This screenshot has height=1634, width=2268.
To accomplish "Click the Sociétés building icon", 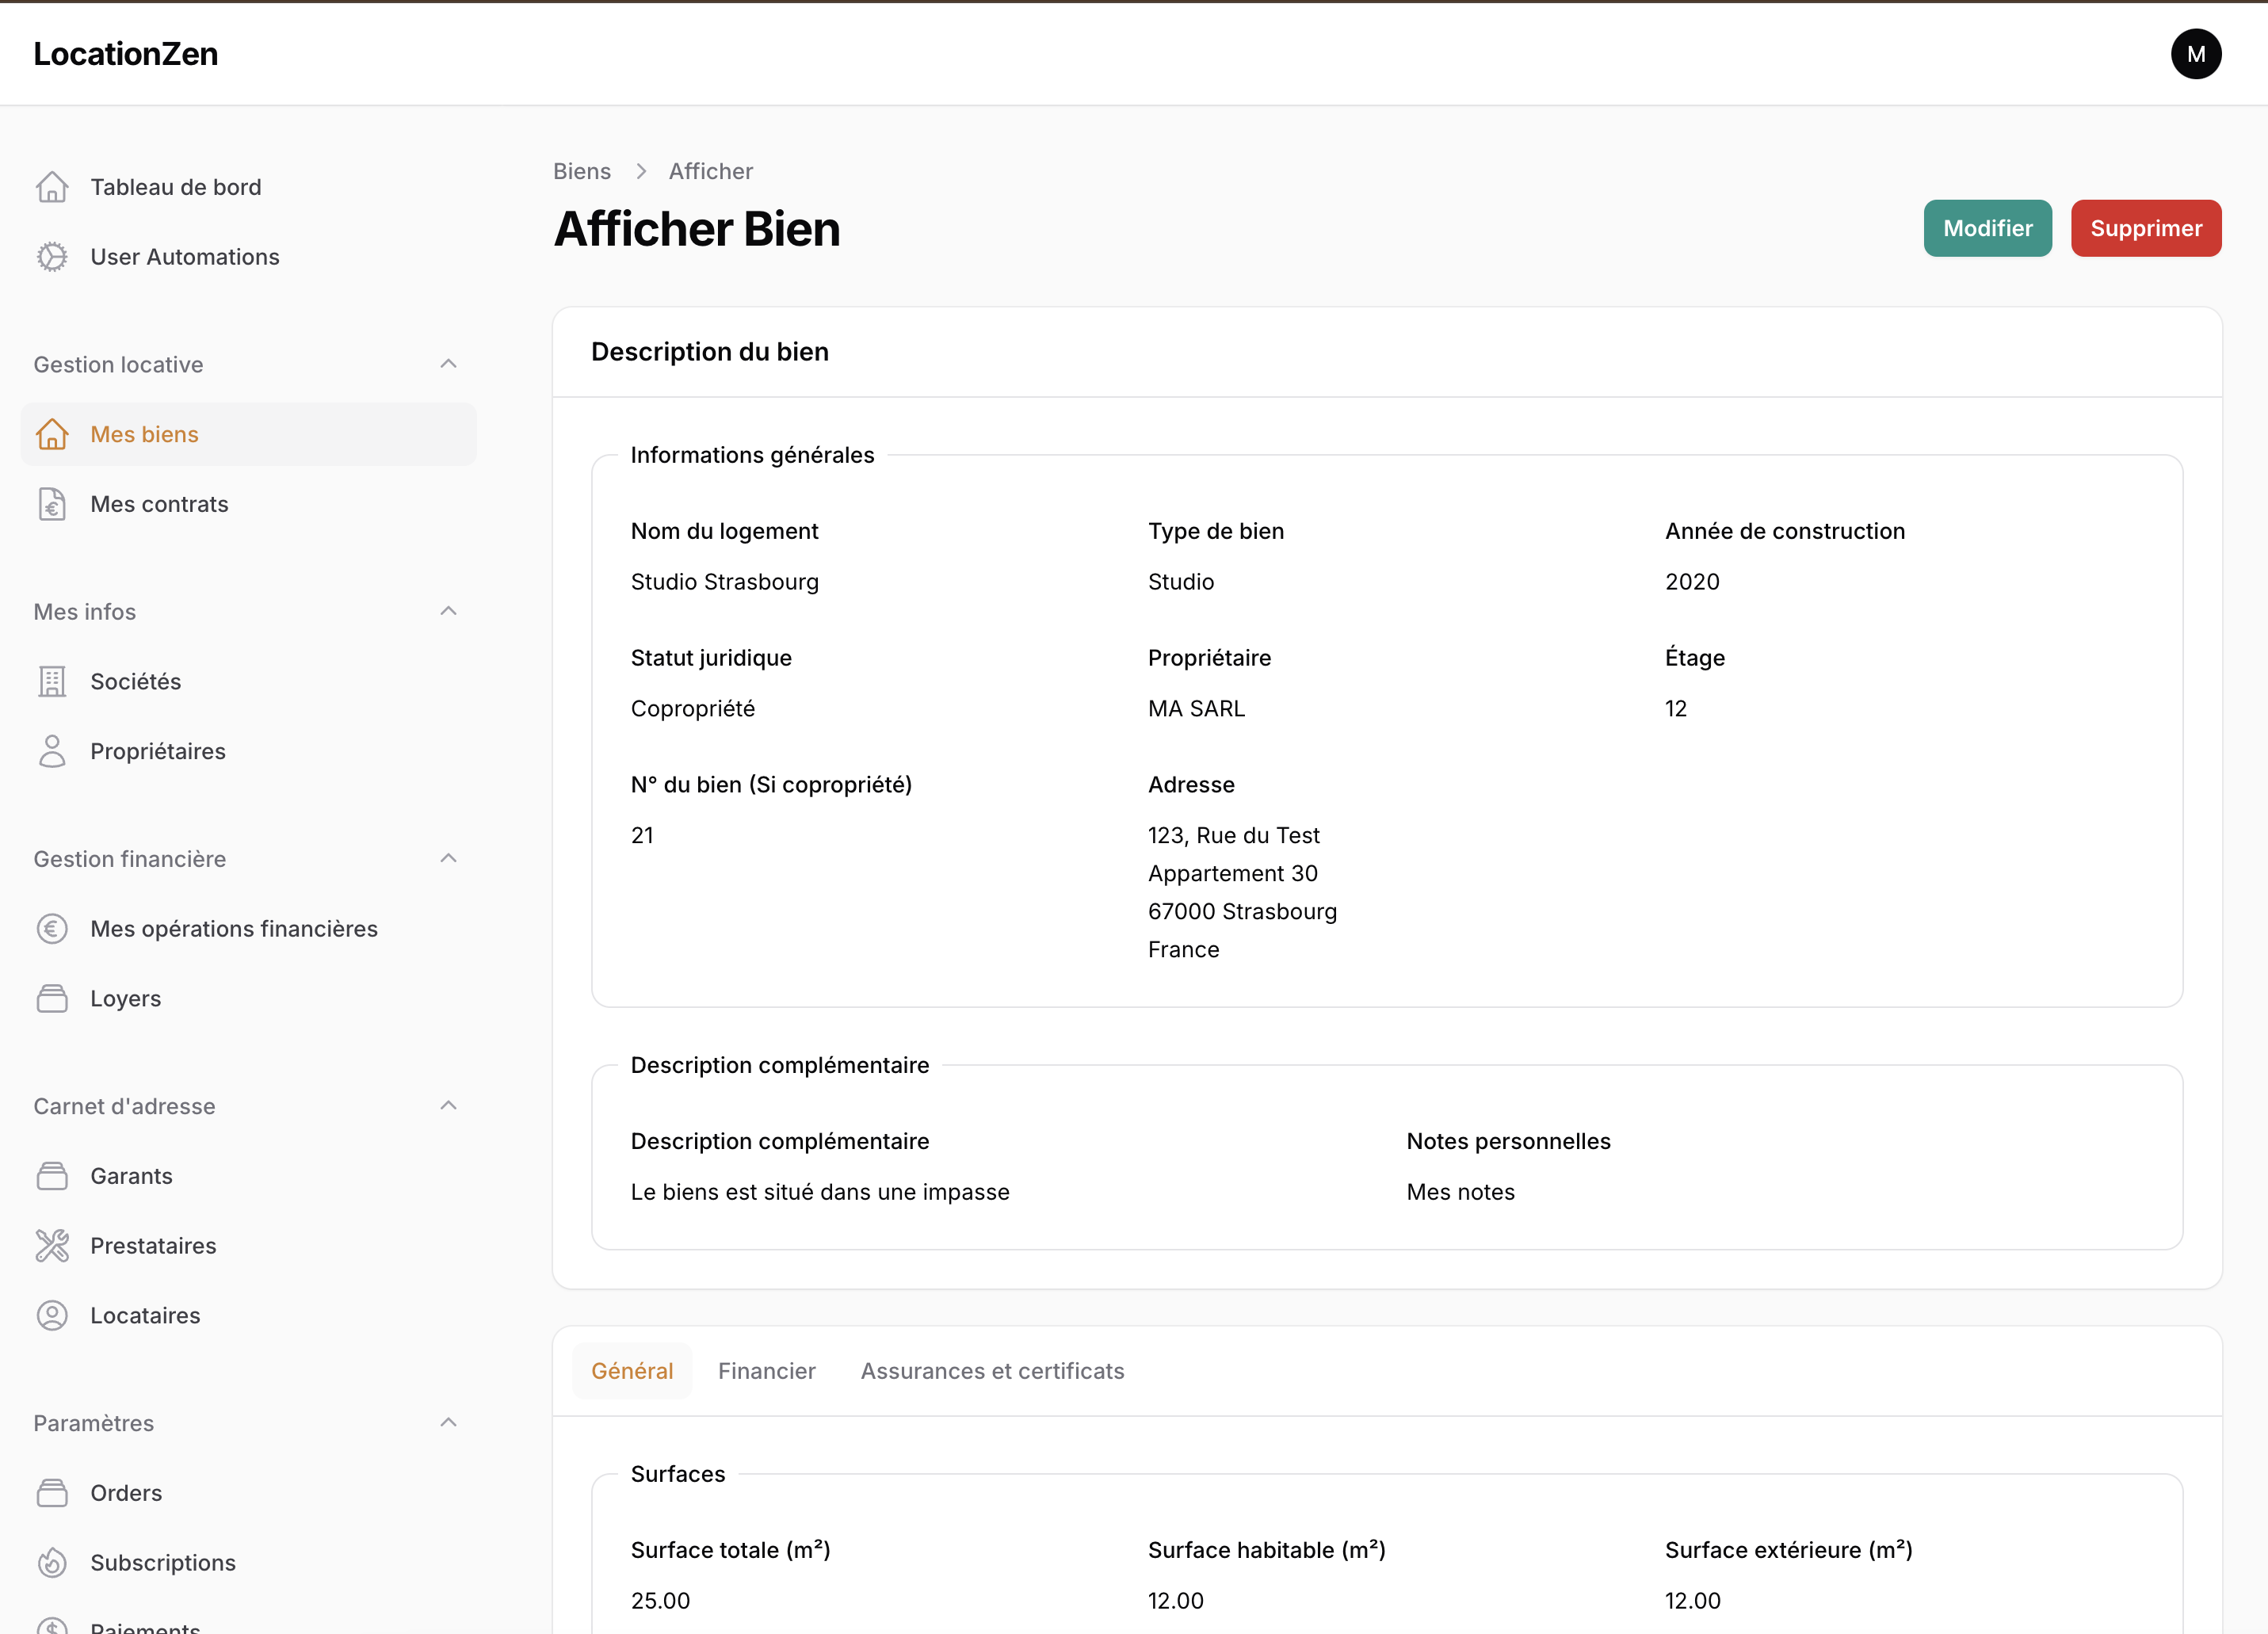I will point(52,681).
